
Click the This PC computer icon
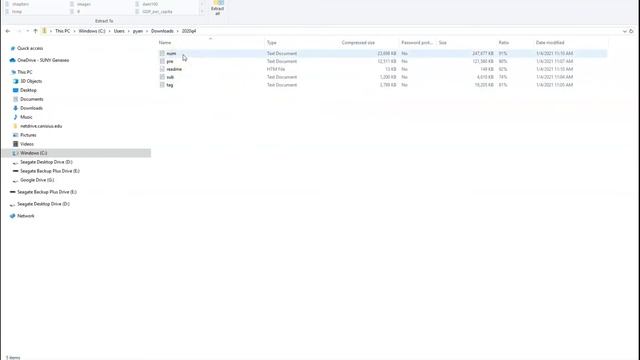(x=13, y=72)
